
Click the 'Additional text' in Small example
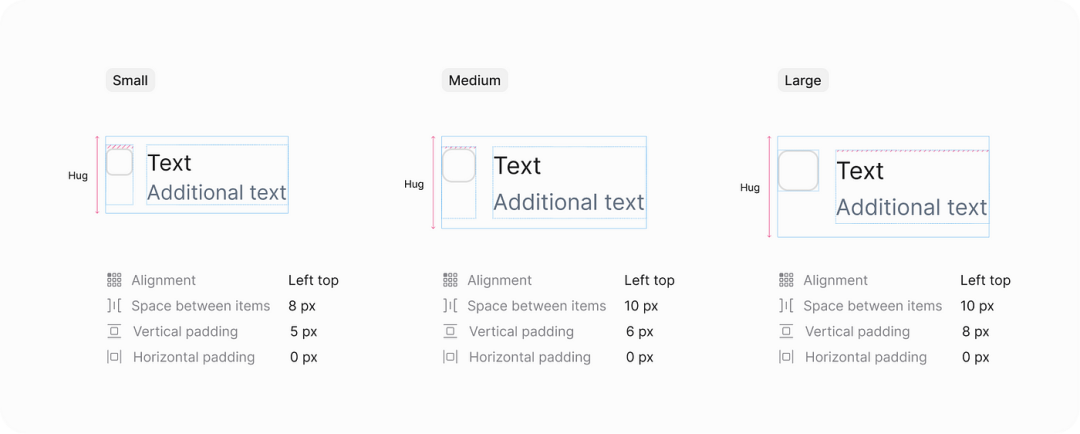coord(217,193)
